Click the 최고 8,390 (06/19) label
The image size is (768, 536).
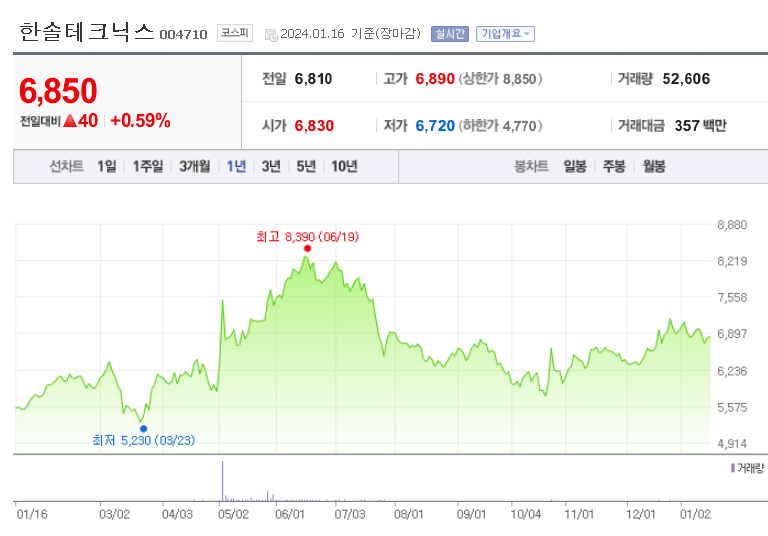[308, 237]
